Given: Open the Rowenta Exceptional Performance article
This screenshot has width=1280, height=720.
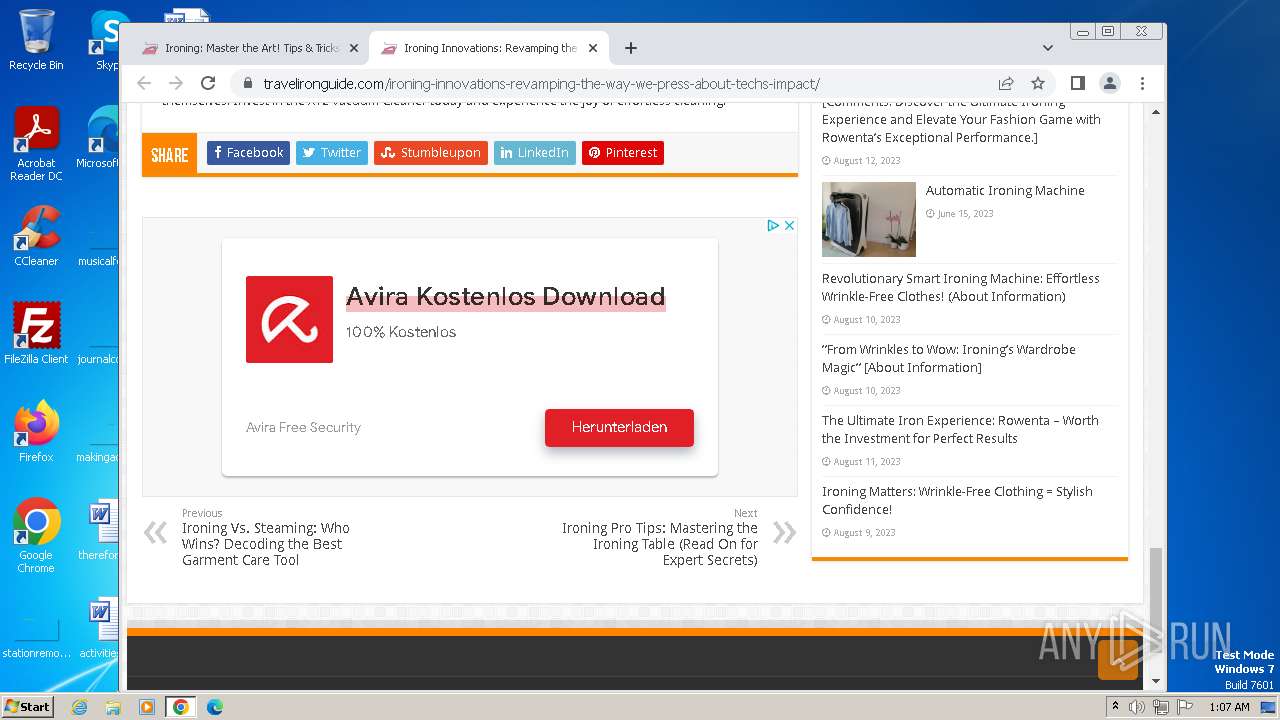Looking at the screenshot, I should tap(961, 119).
